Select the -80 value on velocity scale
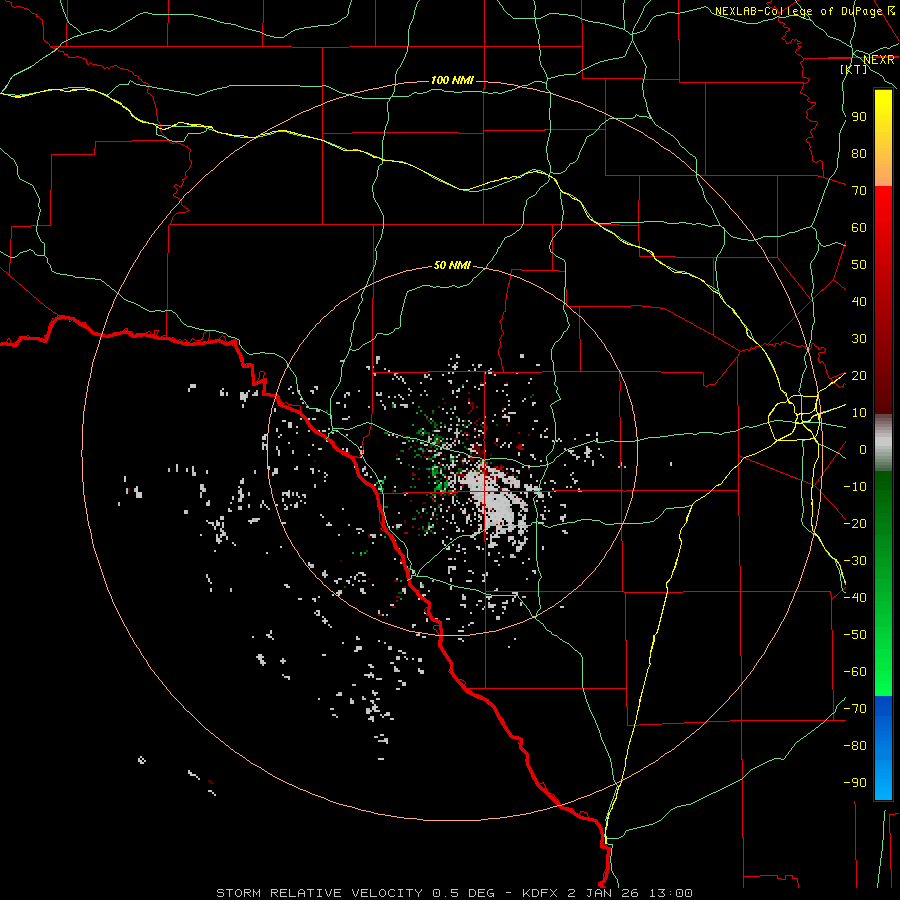The width and height of the screenshot is (900, 900). (855, 746)
